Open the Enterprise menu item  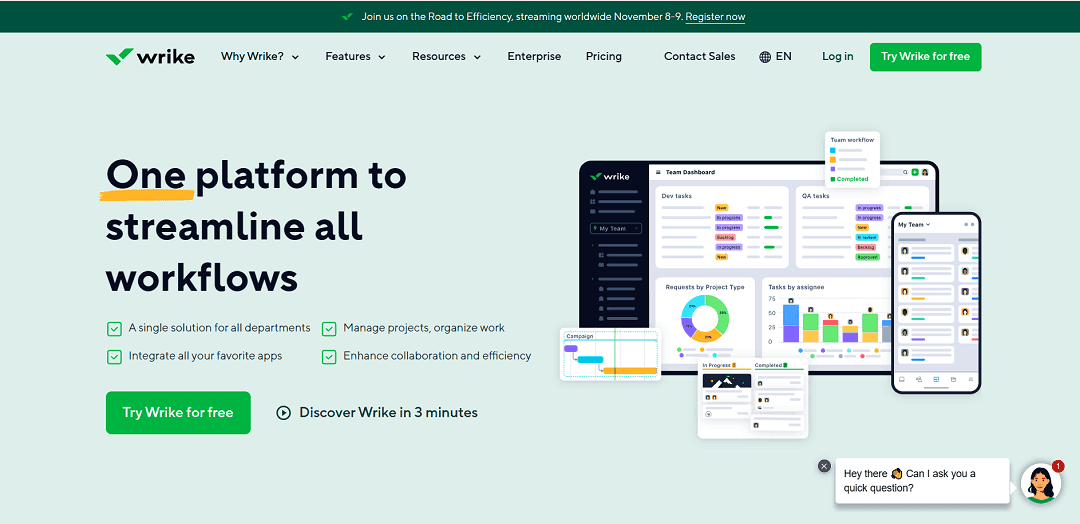click(x=534, y=56)
